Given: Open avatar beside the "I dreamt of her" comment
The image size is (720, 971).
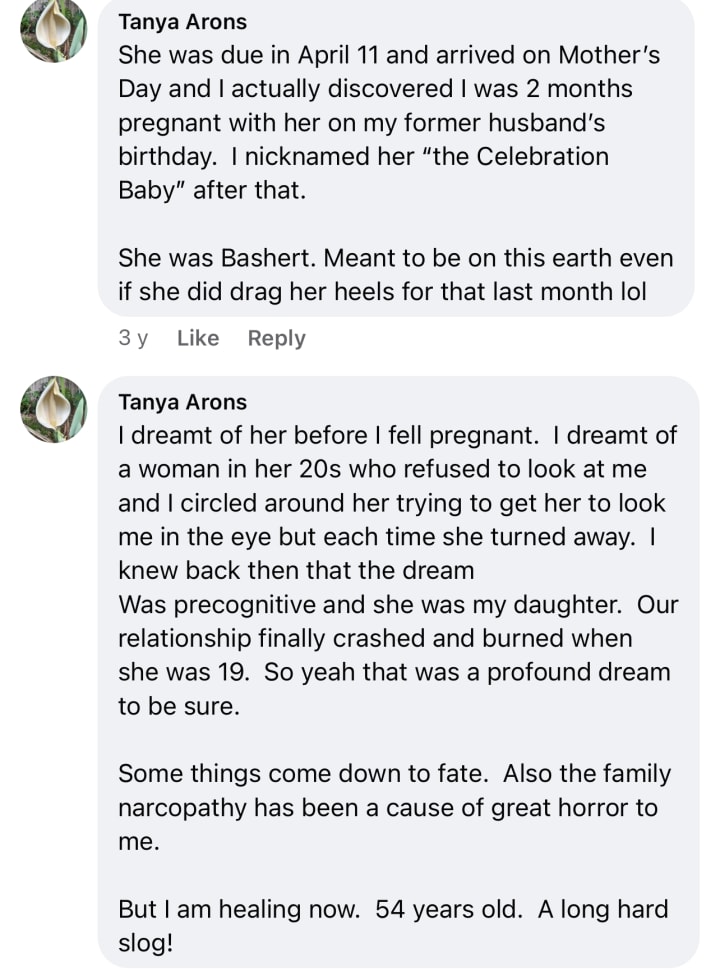Looking at the screenshot, I should click(54, 409).
